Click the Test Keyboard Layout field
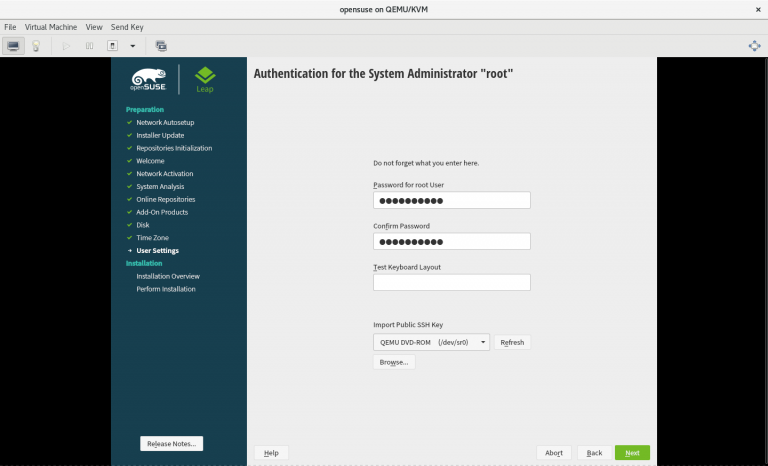 tap(452, 282)
